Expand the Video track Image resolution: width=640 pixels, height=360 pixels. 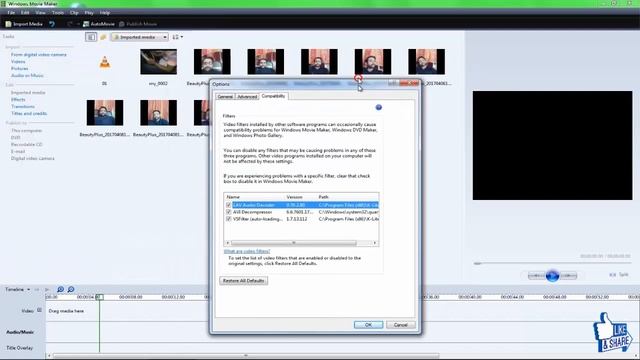(40, 310)
